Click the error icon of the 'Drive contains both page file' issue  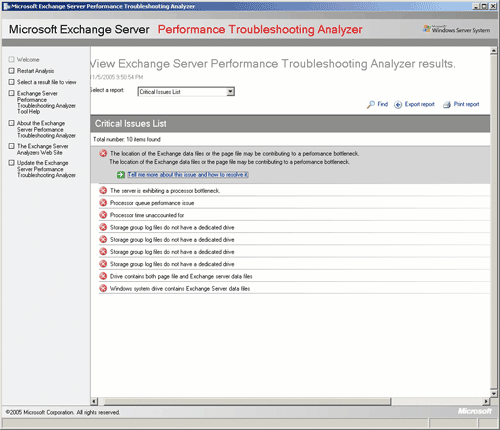tap(103, 276)
